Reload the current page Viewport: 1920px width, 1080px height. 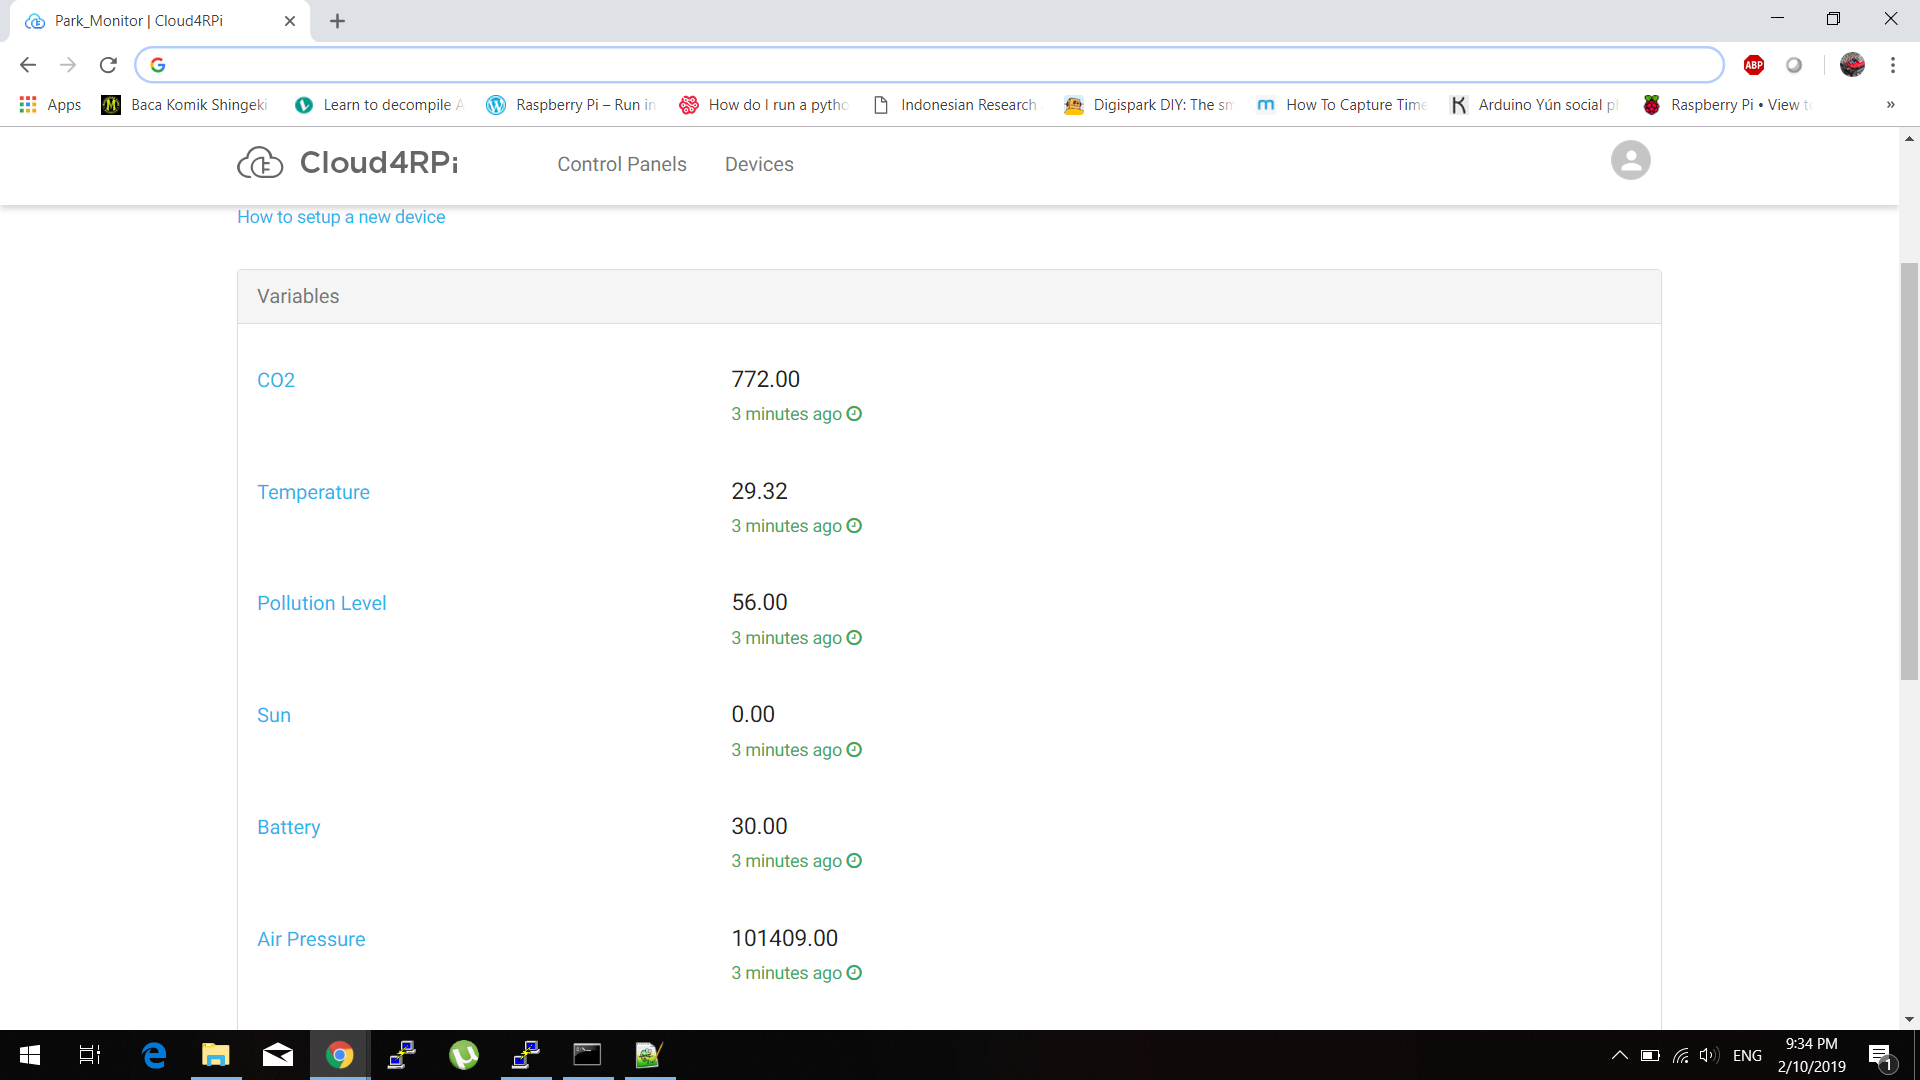coord(108,65)
